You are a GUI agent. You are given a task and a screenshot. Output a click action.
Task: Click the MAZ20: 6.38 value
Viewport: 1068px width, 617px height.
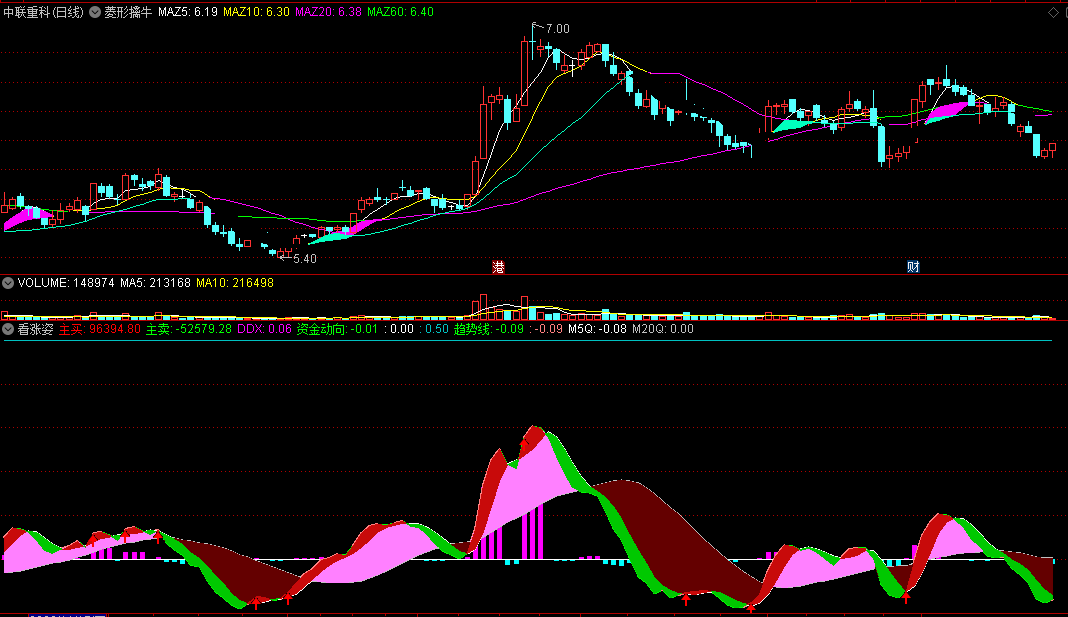328,12
